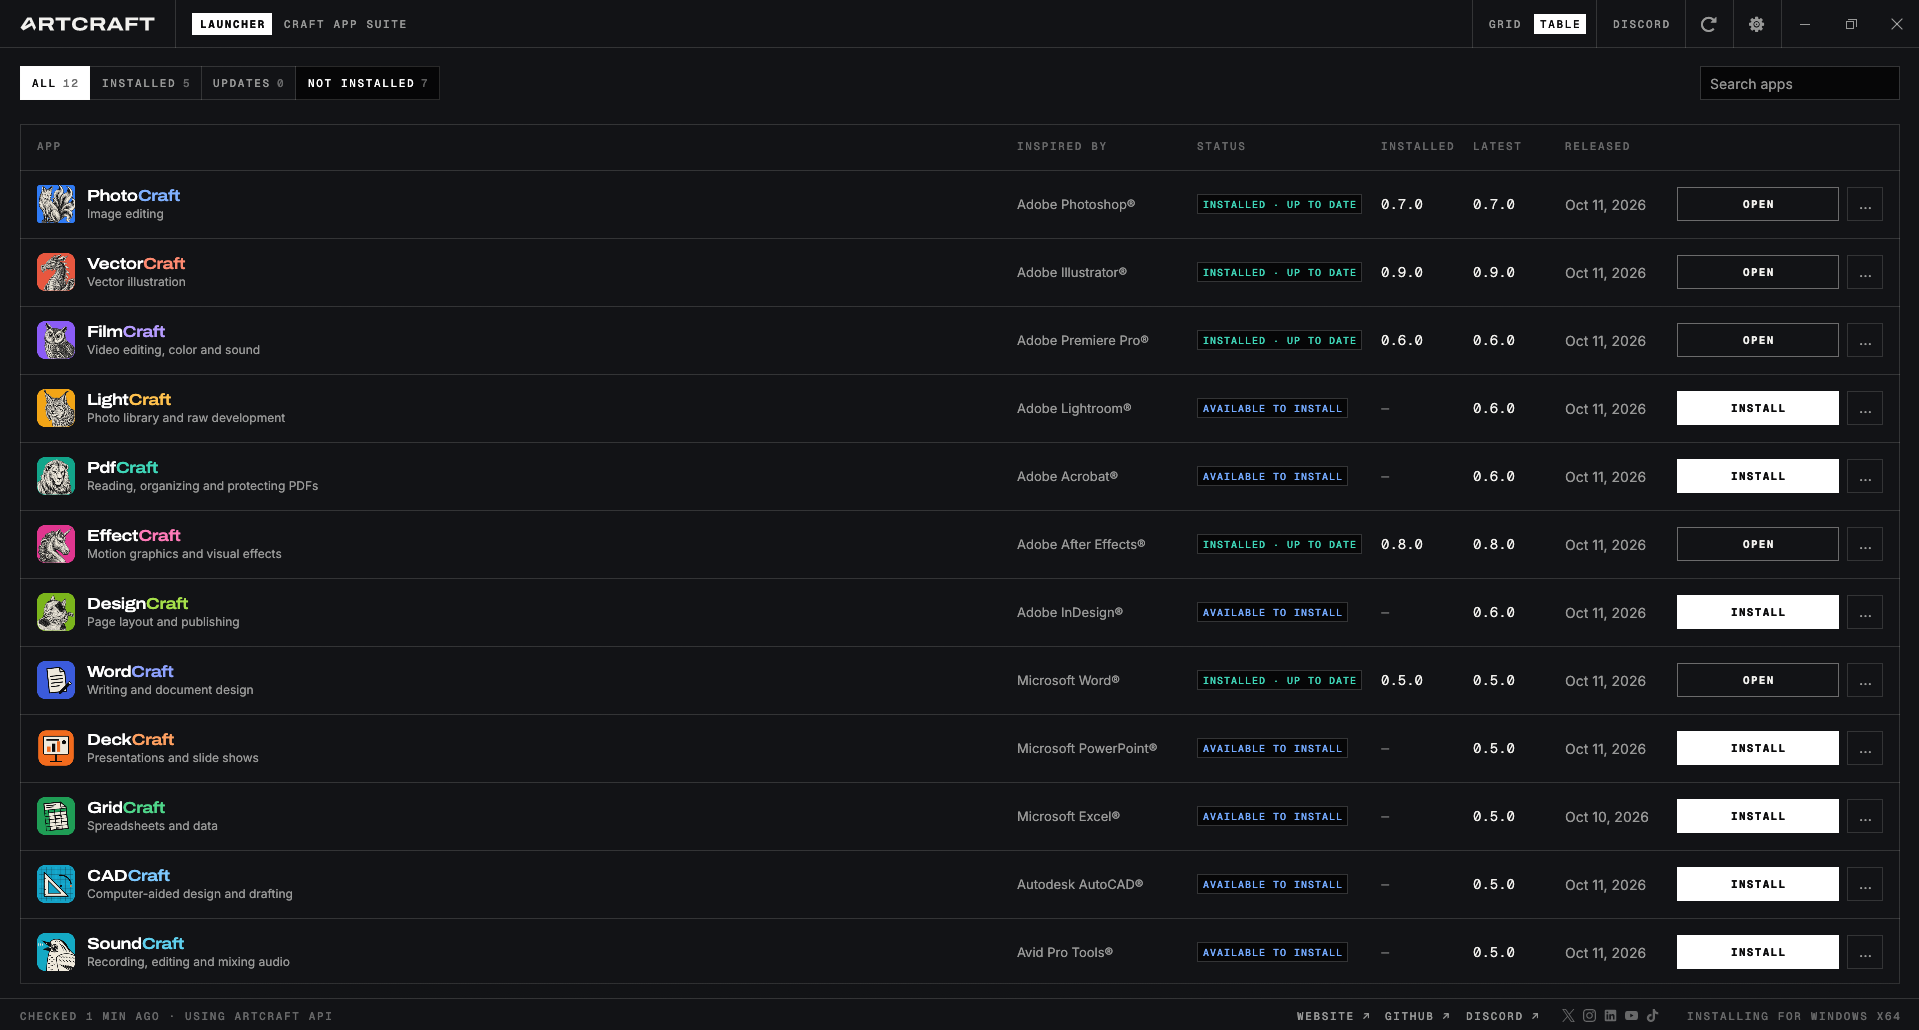
Task: Click the FilmCraft owl icon
Action: click(x=56, y=340)
